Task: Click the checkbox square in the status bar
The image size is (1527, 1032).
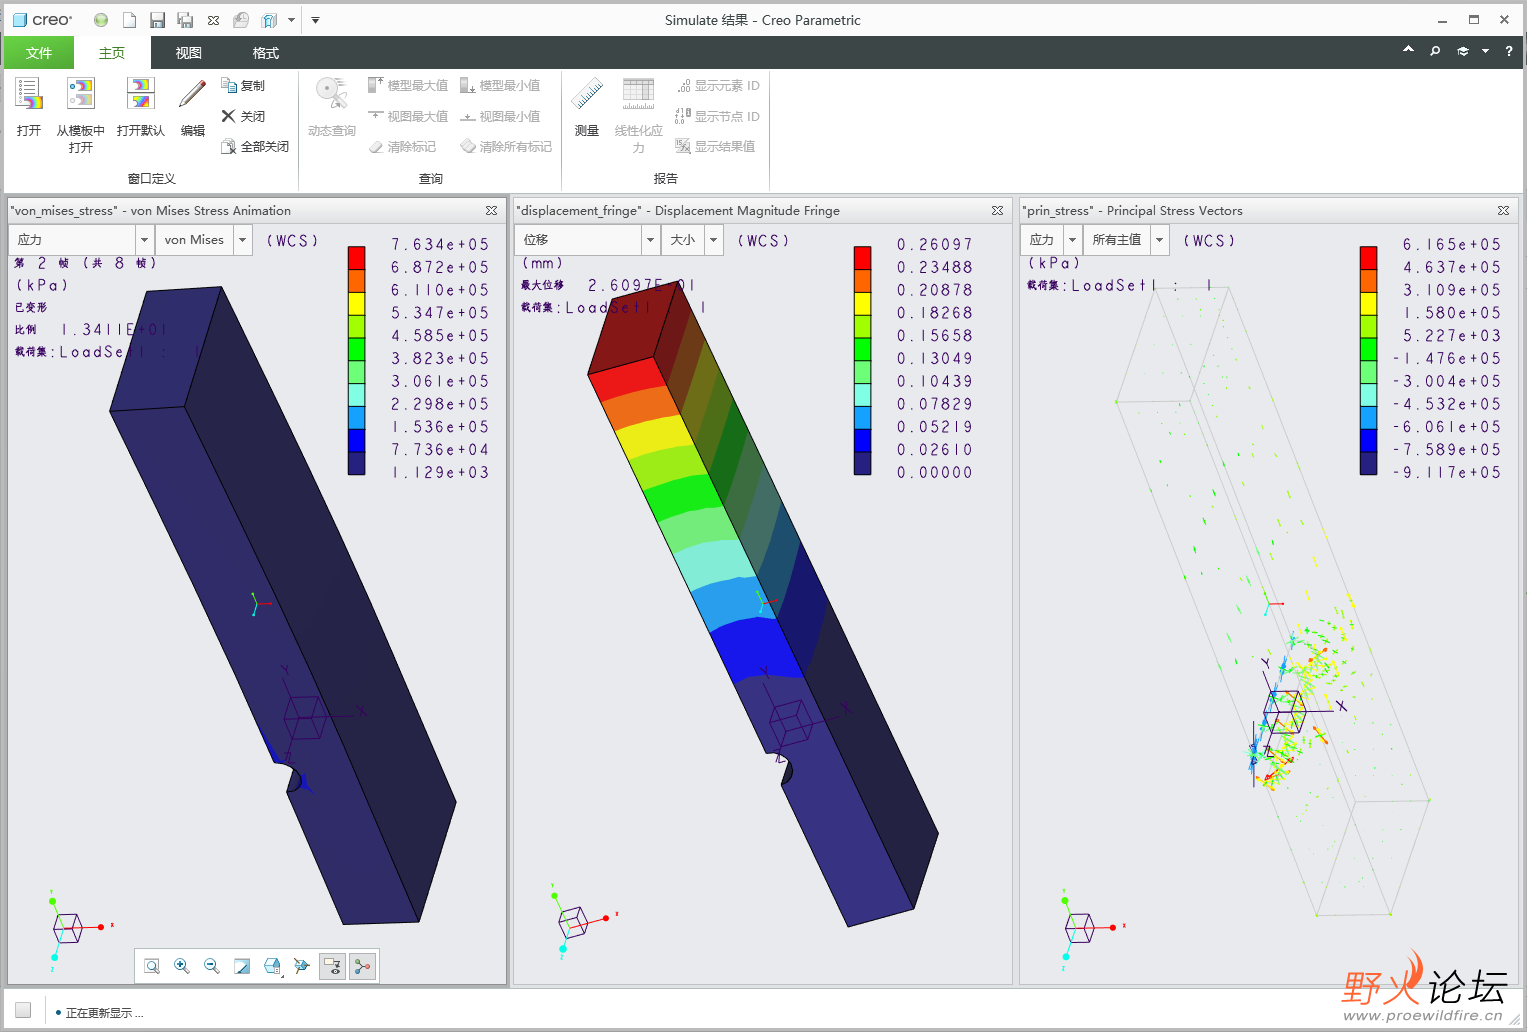Action: 23,1010
